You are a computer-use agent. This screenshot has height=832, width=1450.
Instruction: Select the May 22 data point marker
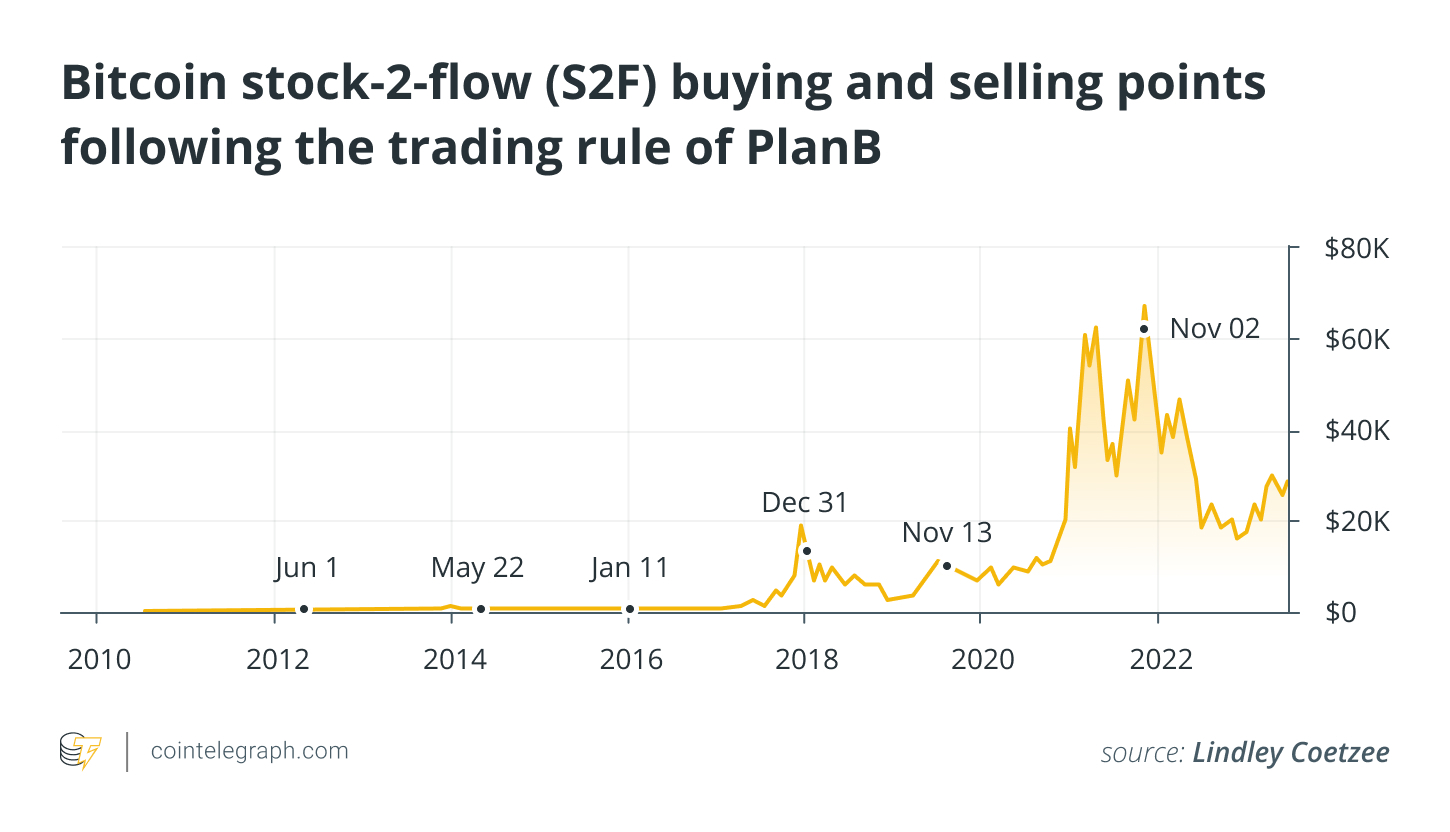pyautogui.click(x=481, y=609)
